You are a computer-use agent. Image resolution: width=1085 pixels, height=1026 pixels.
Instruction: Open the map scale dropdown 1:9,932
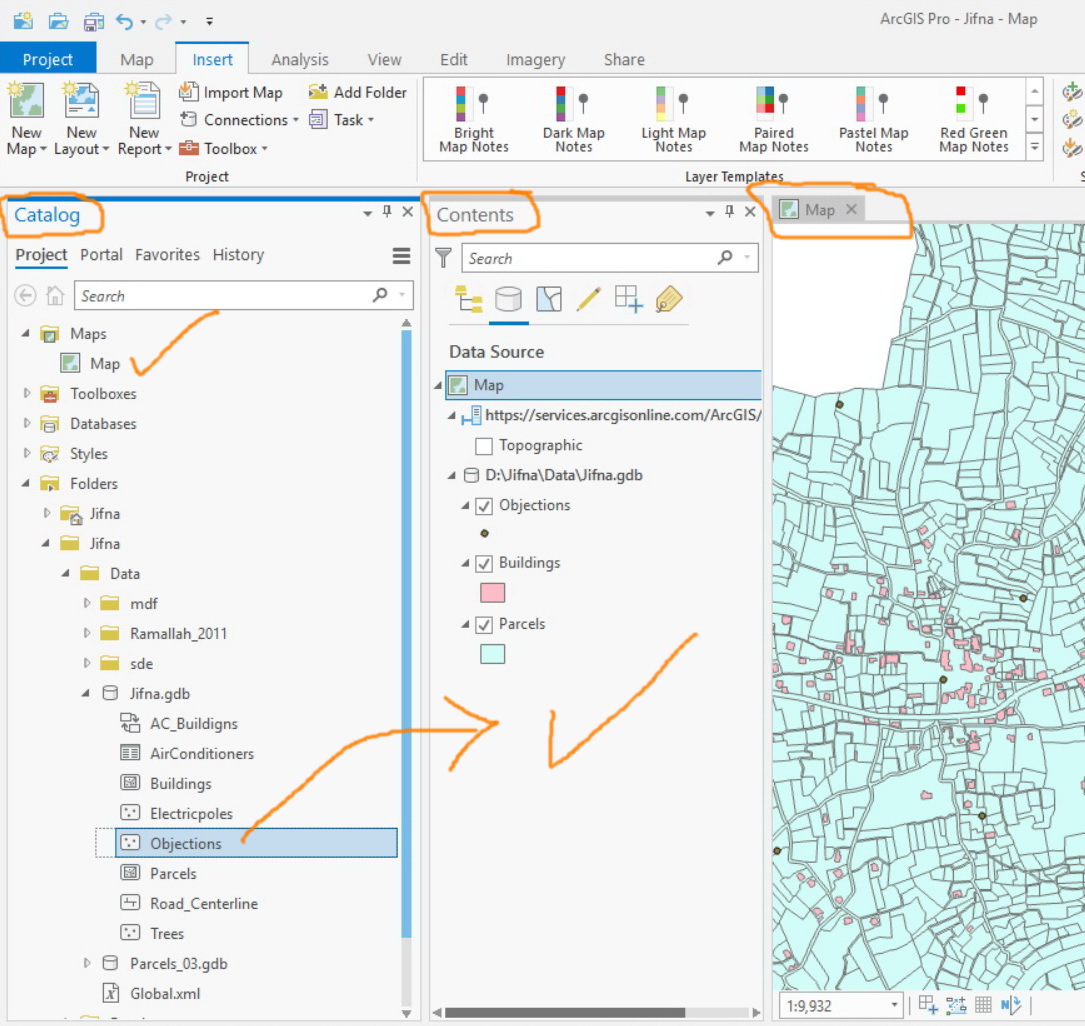[894, 1005]
